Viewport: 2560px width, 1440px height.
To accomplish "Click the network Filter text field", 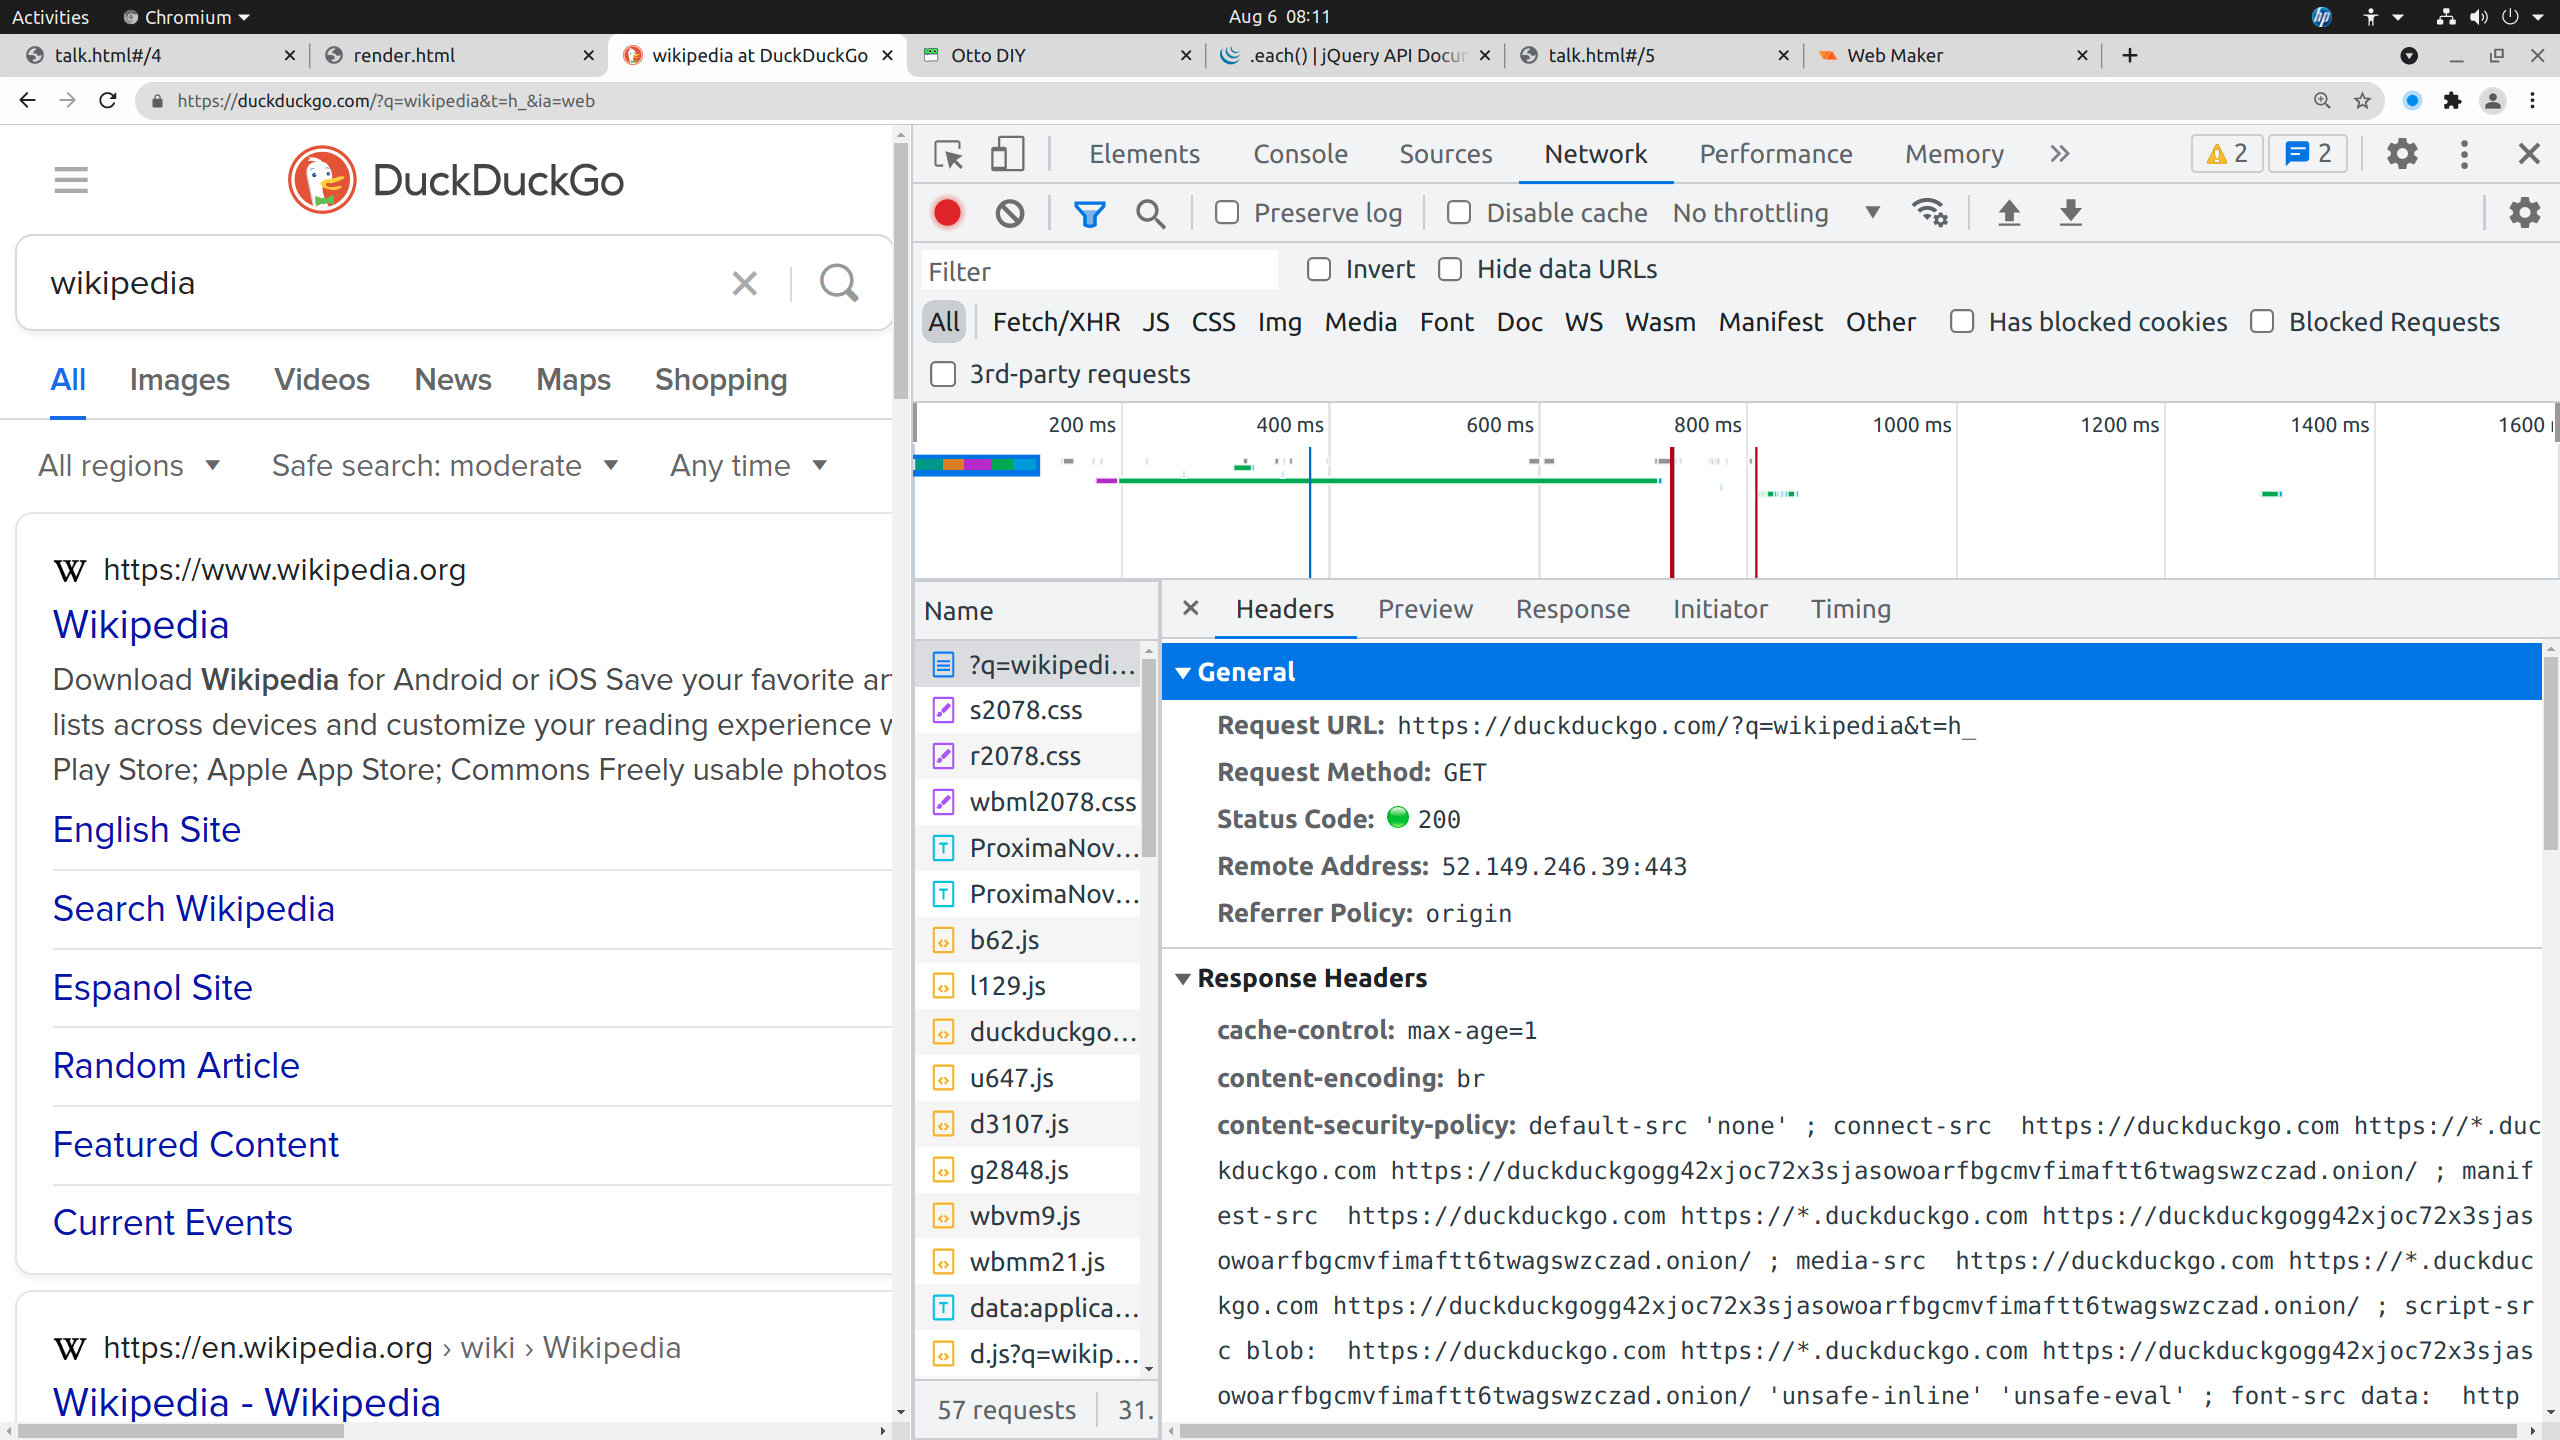I will [x=1098, y=271].
